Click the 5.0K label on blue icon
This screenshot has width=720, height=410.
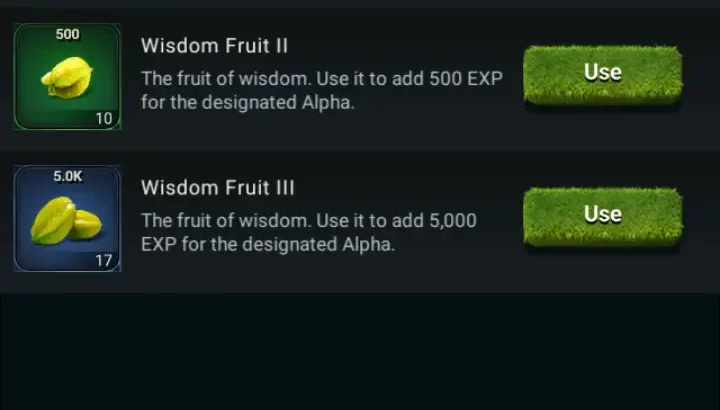67,176
